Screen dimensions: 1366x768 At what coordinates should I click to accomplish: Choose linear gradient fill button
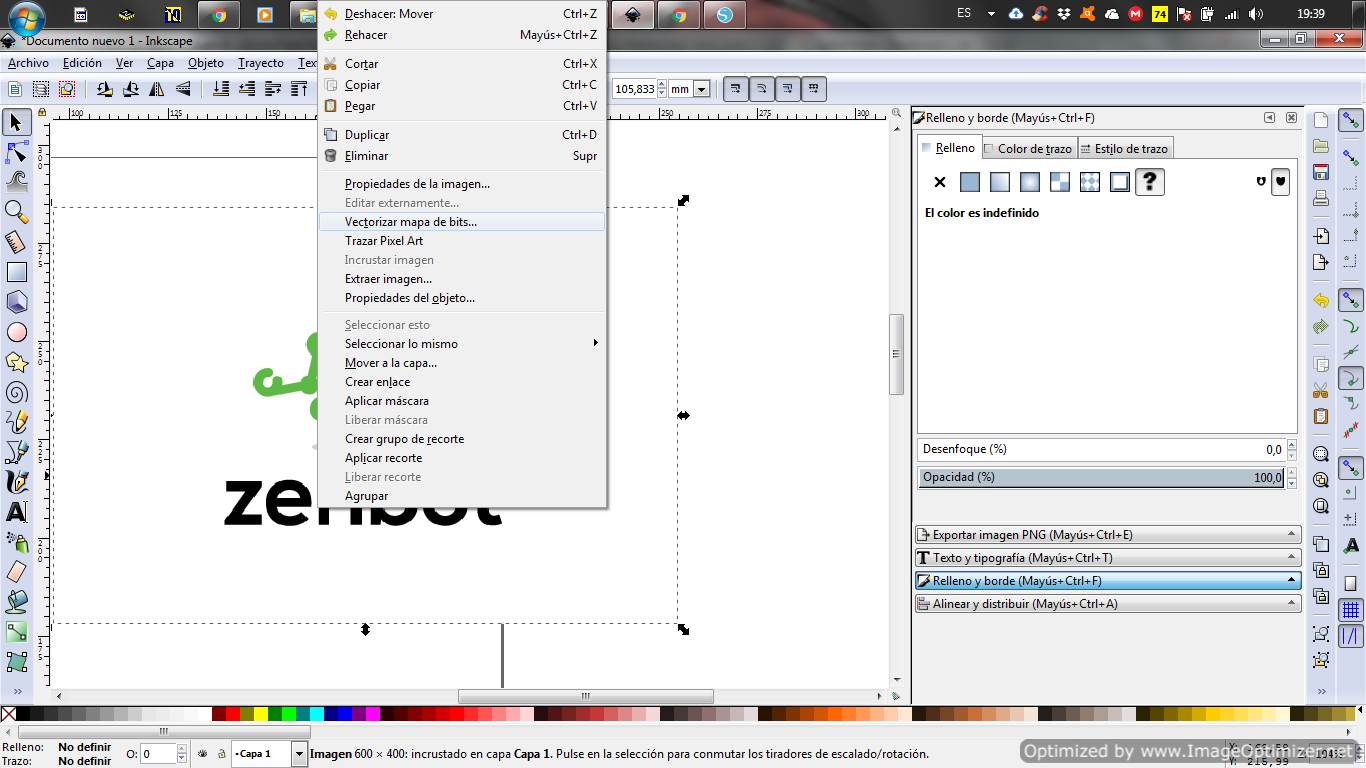999,182
